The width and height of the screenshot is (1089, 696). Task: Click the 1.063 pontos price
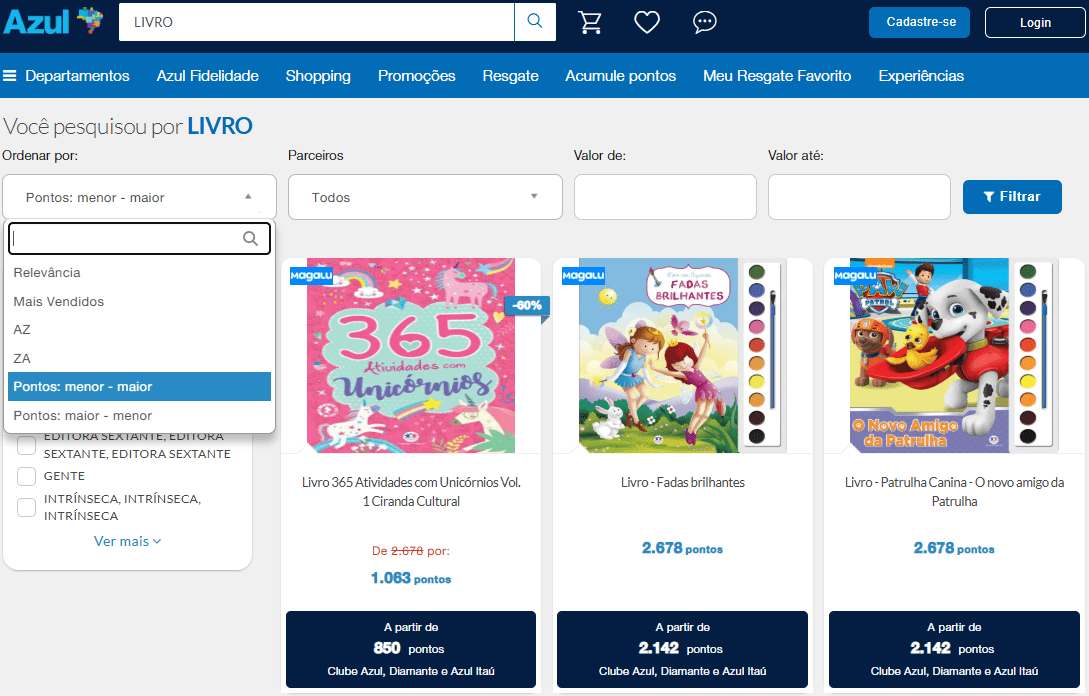tap(411, 578)
